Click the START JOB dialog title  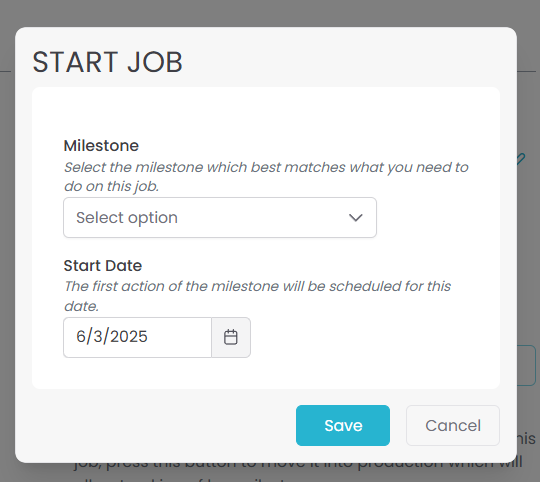(107, 62)
